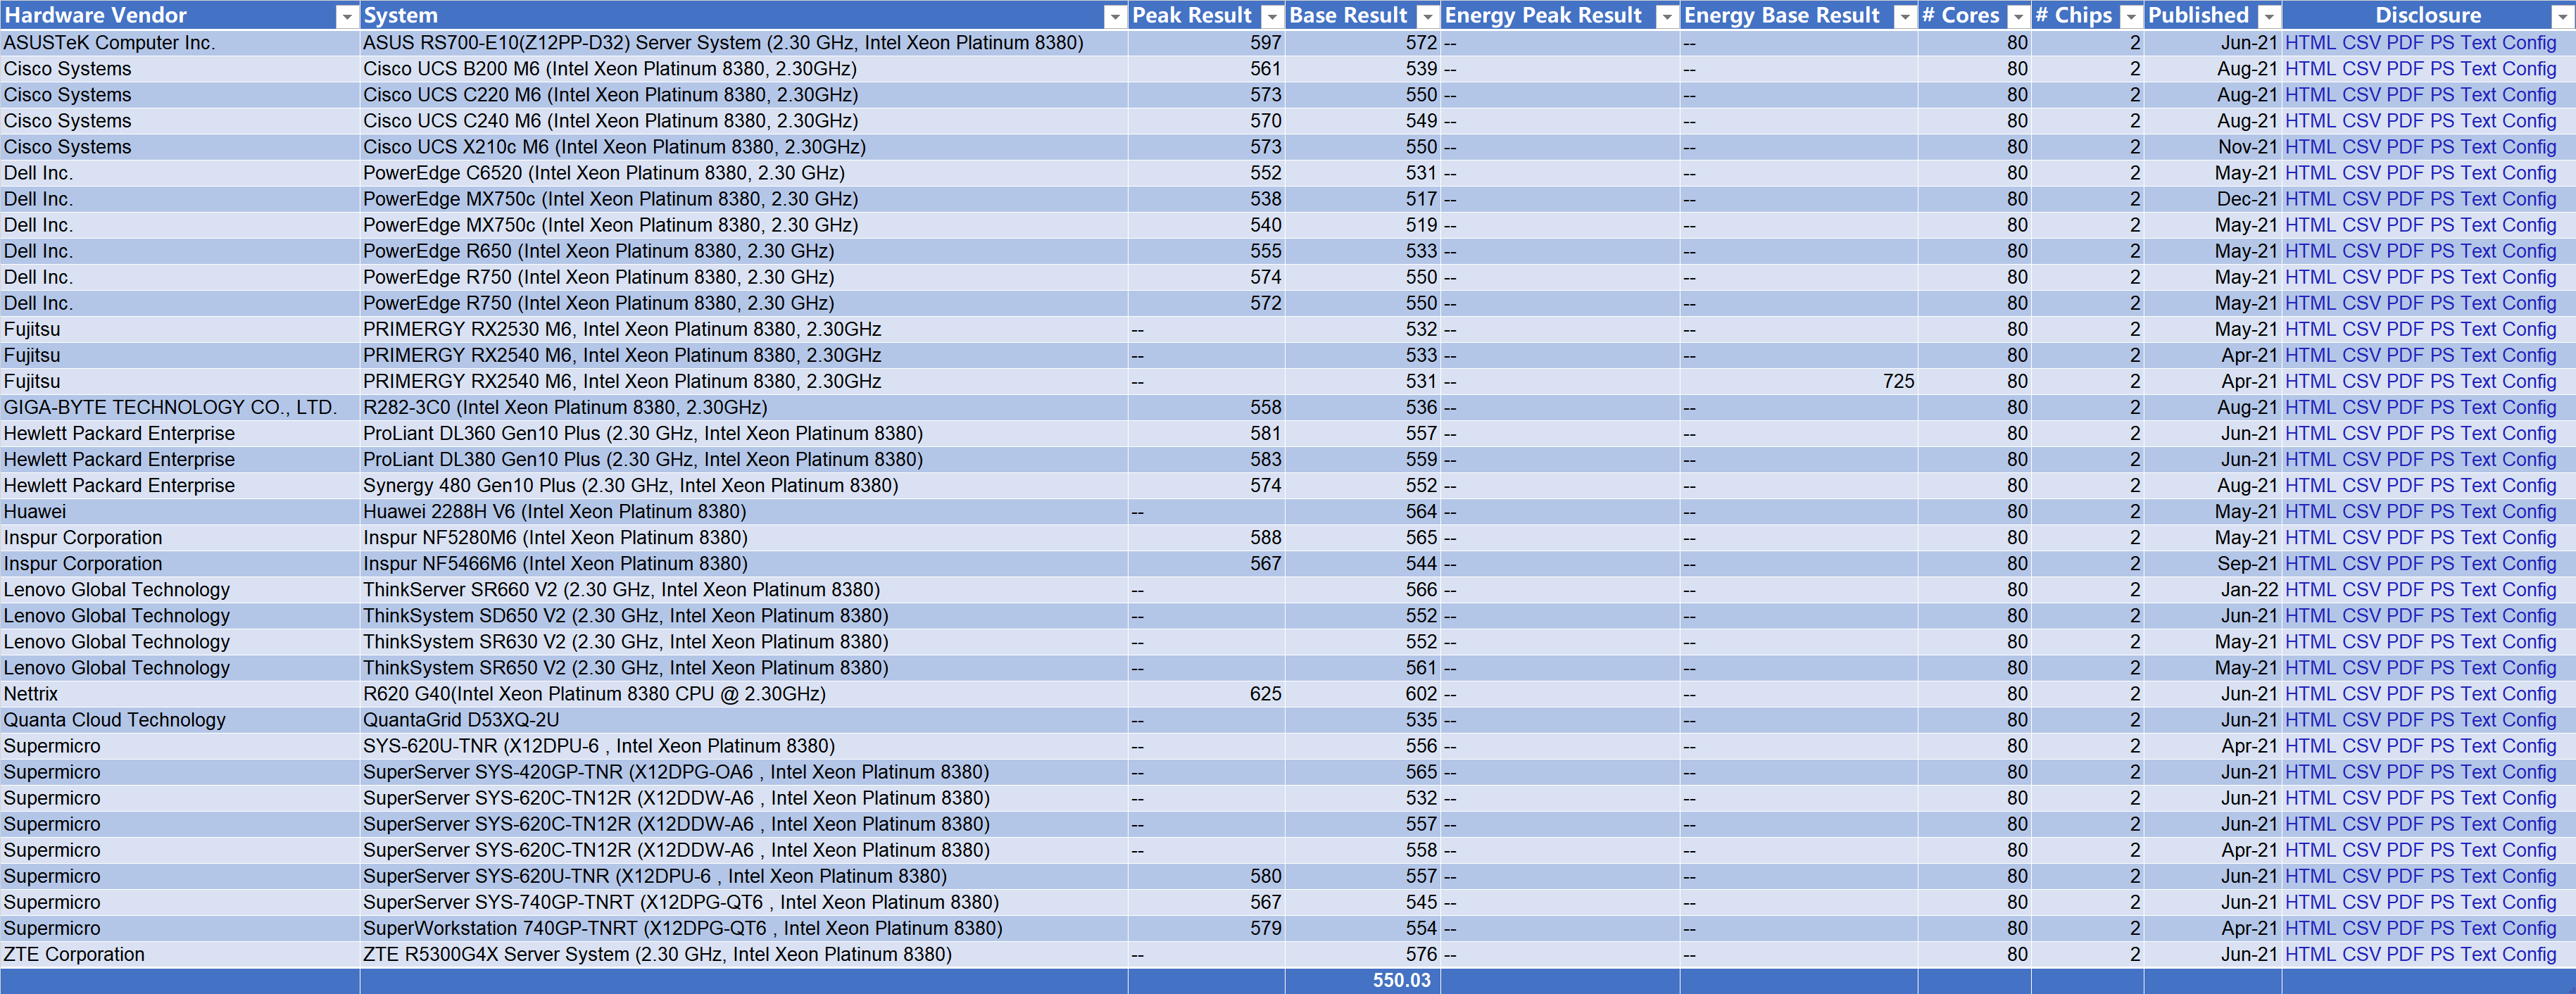Open Config link for ZTE Corporation row
Screen dimensions: 2576x994
pyautogui.click(x=2528, y=955)
